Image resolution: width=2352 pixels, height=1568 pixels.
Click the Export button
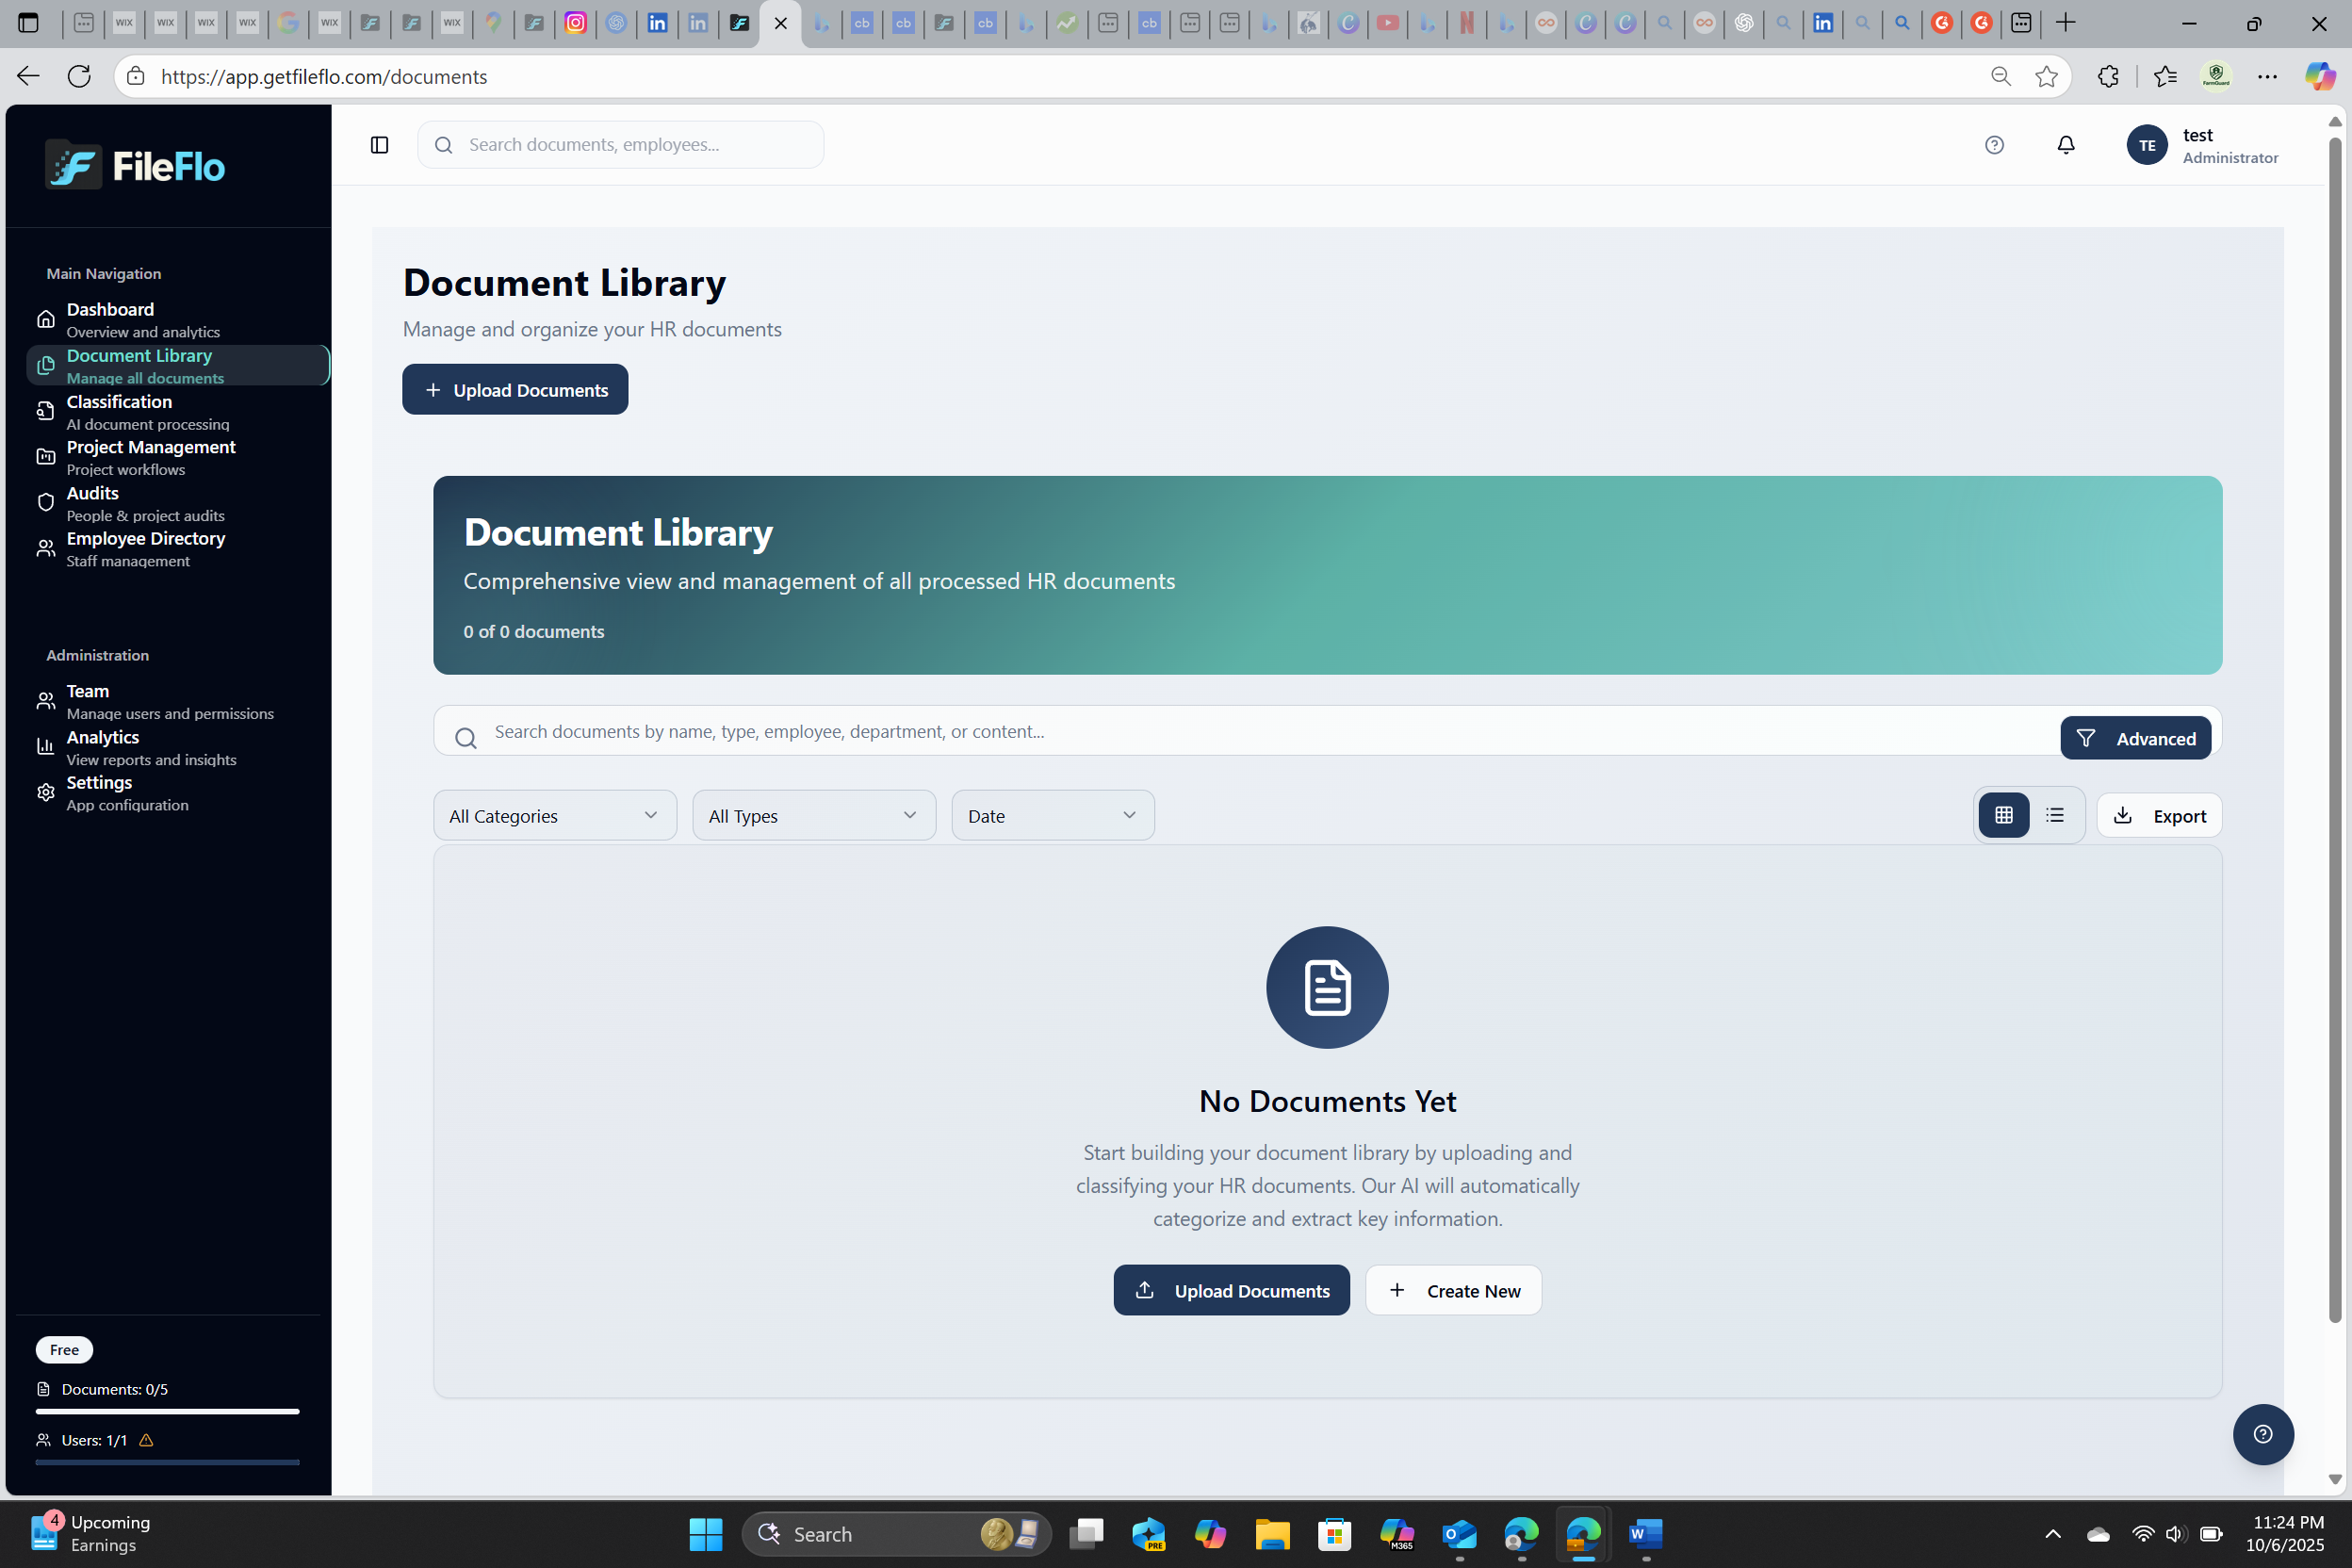[x=2158, y=815]
